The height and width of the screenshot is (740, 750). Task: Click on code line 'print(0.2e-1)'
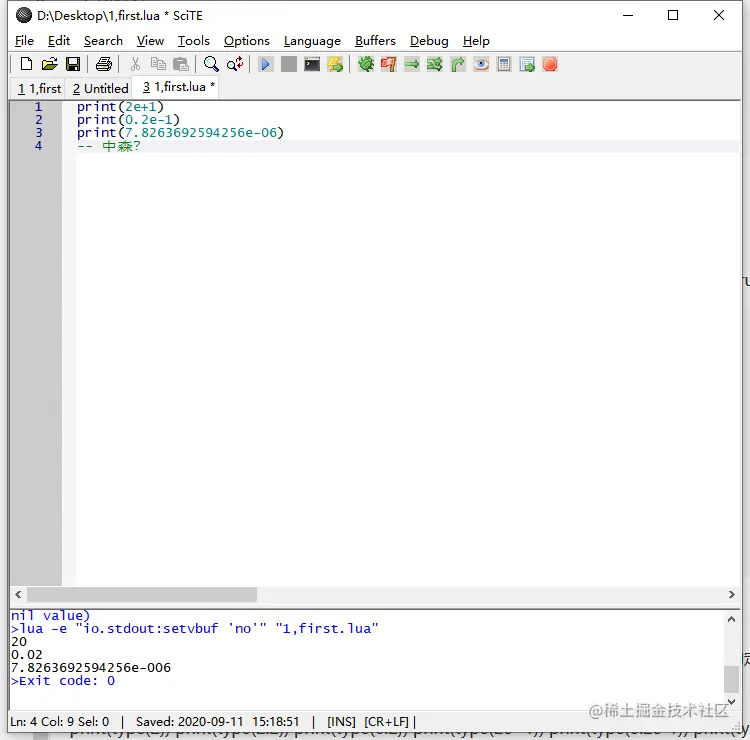click(128, 120)
